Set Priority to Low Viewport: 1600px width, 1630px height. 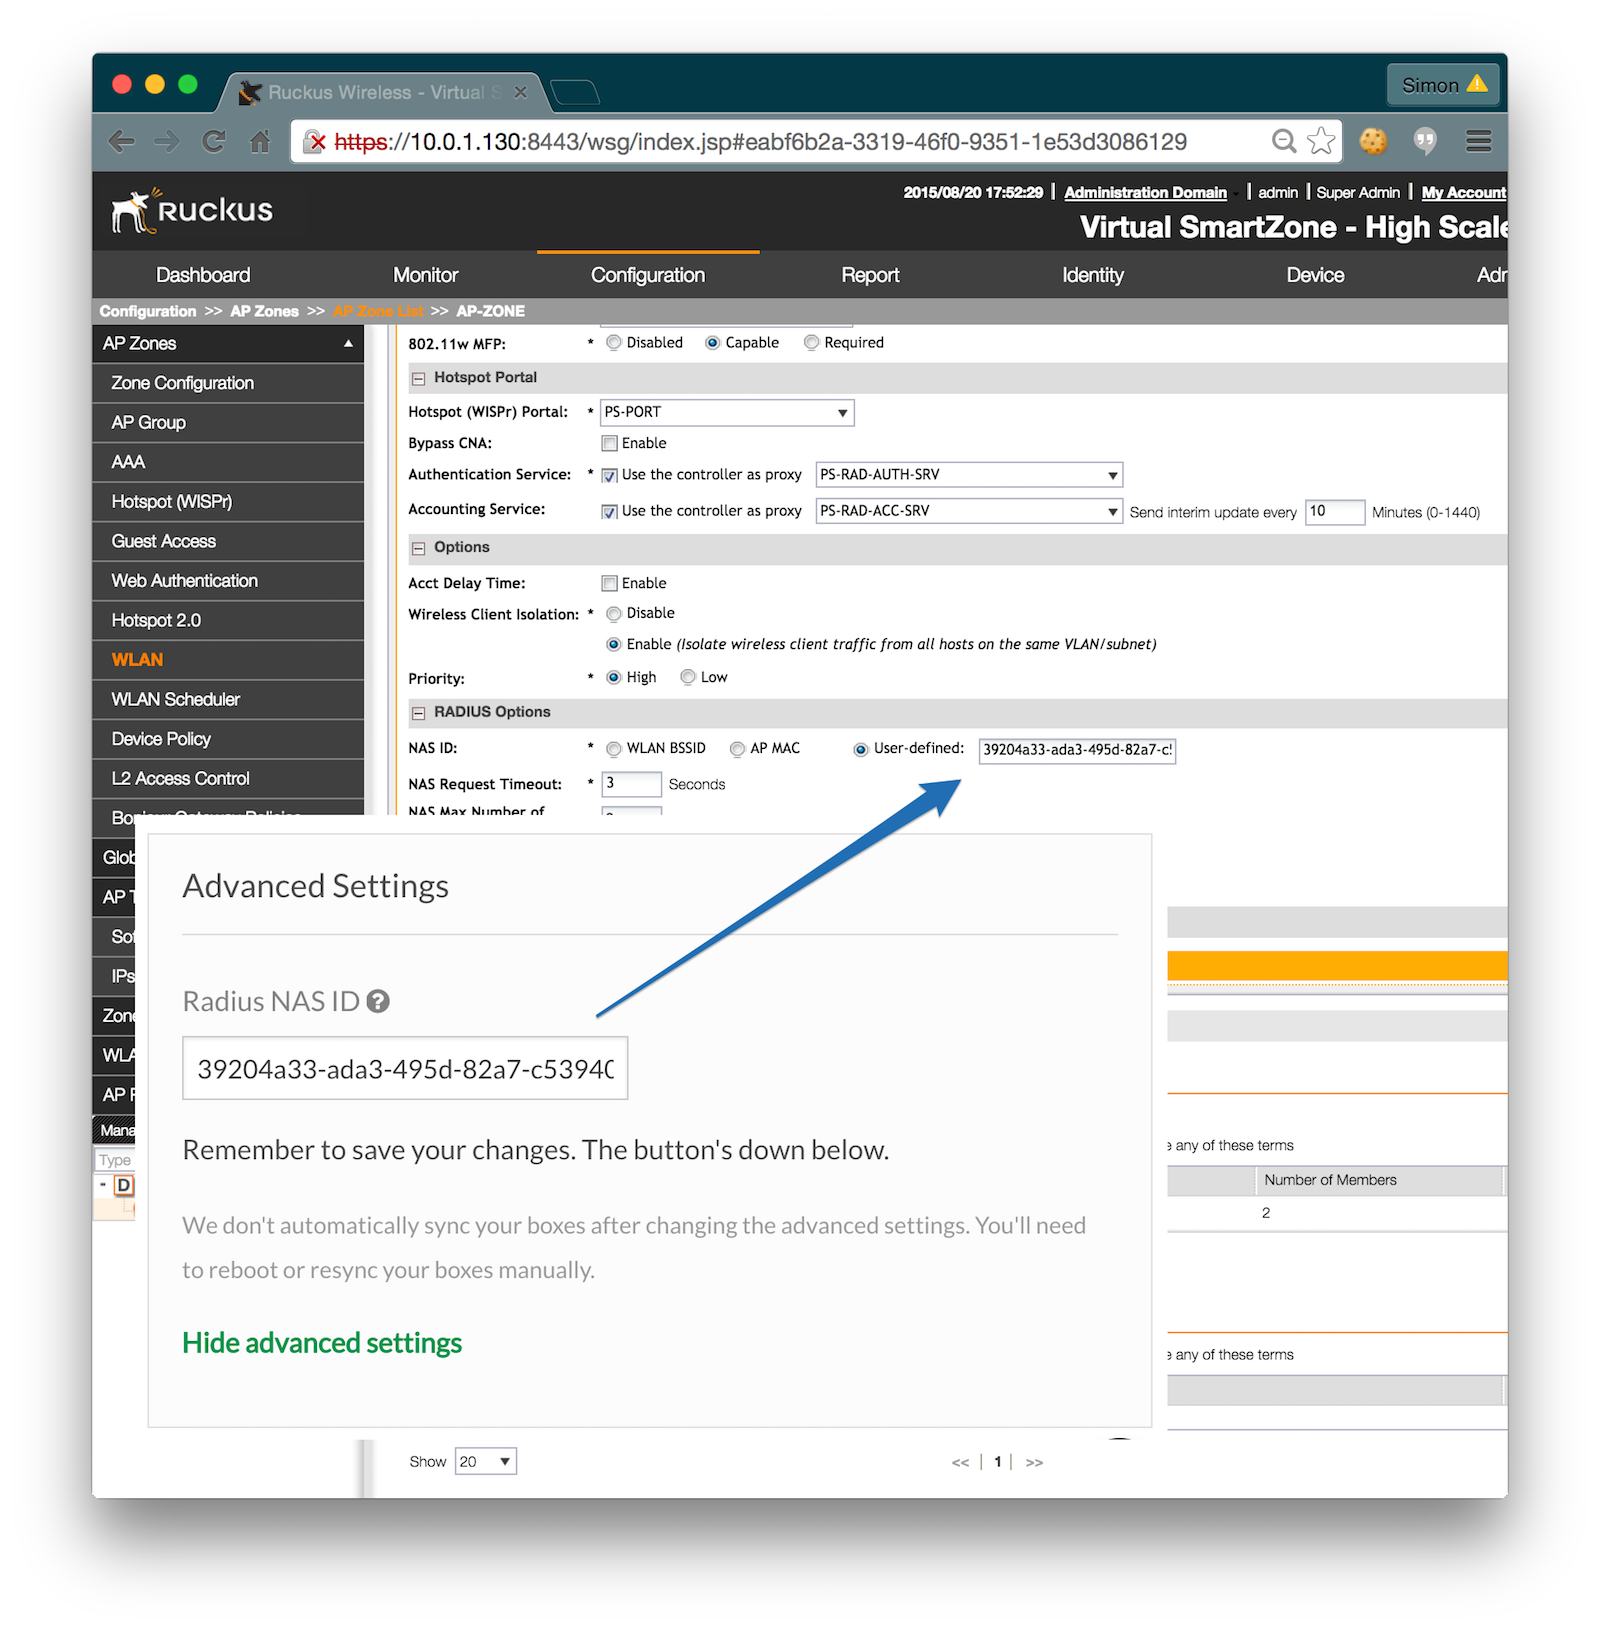click(688, 678)
